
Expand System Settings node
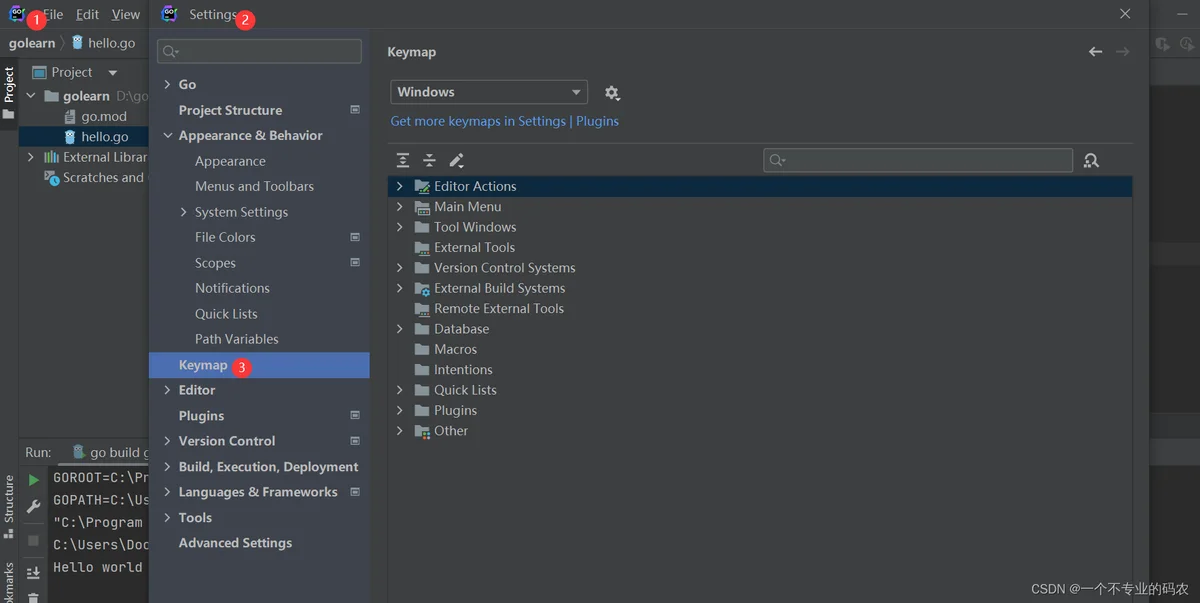184,212
